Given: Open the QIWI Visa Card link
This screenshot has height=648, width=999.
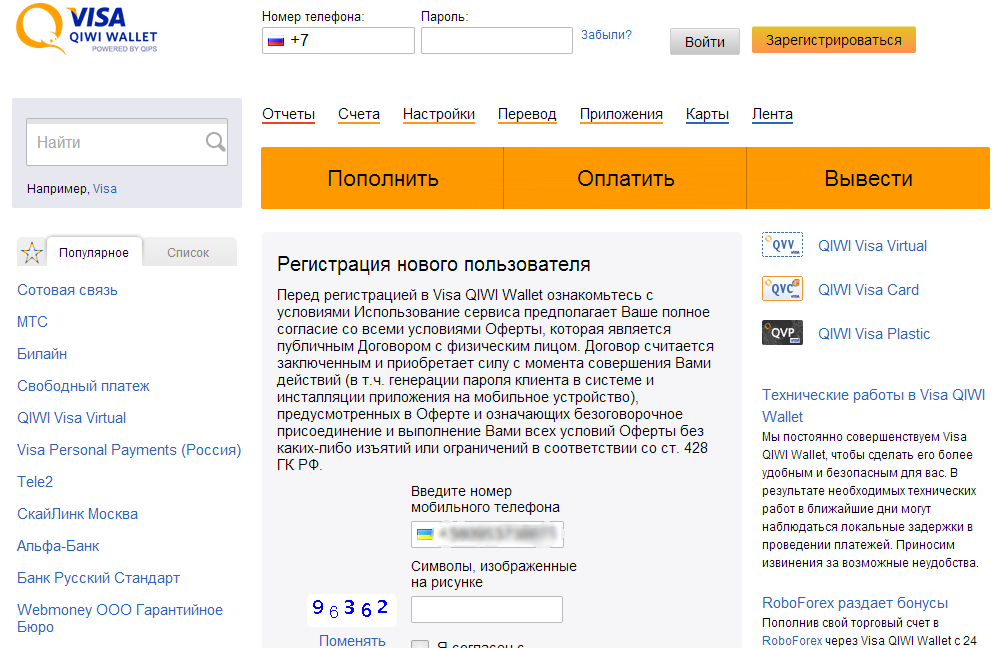Looking at the screenshot, I should (868, 290).
